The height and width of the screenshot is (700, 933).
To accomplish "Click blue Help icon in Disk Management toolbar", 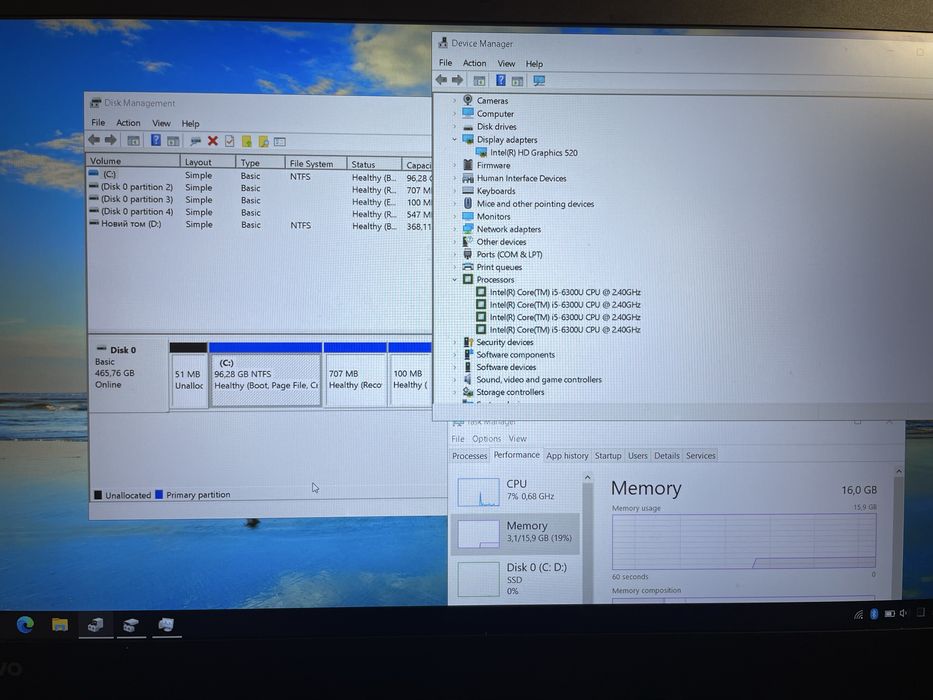I will click(x=155, y=140).
